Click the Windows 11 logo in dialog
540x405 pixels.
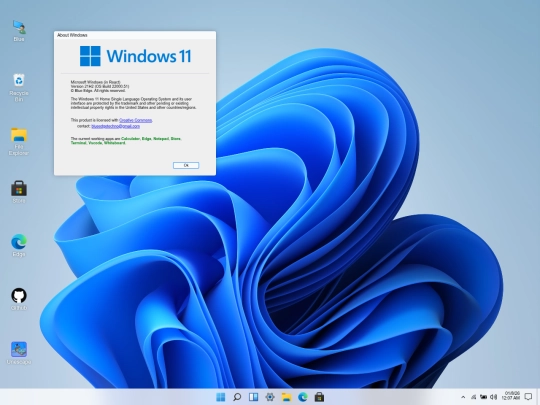135,56
